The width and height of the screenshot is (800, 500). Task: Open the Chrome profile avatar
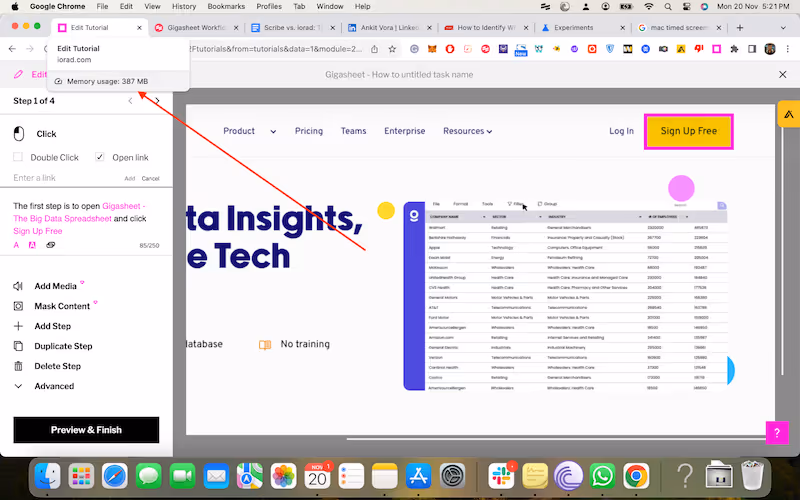click(x=770, y=49)
